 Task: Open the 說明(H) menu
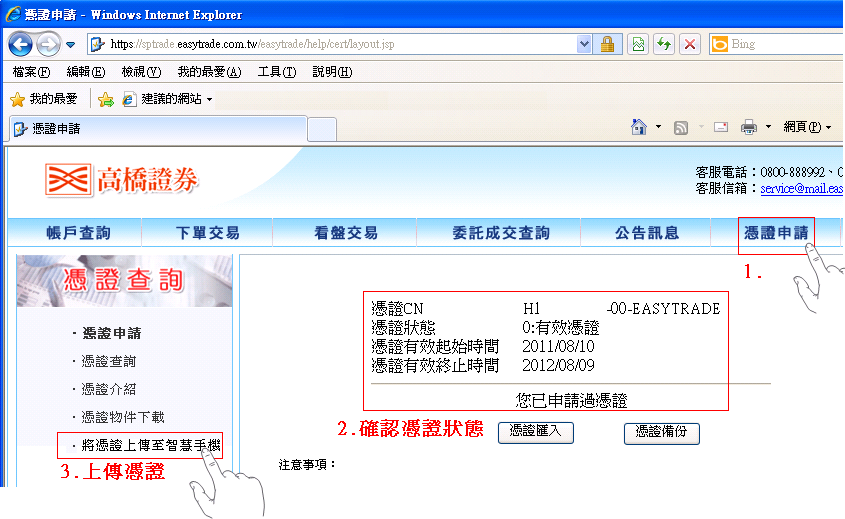pos(332,72)
